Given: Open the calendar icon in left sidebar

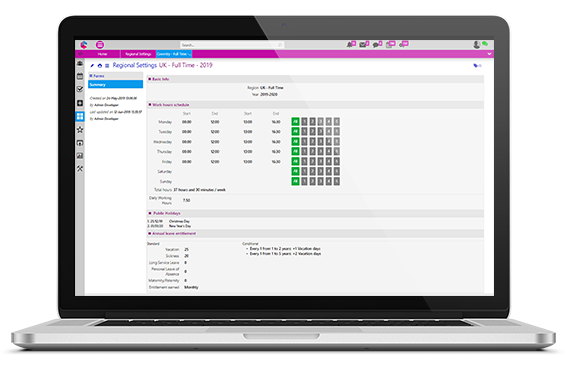Looking at the screenshot, I should click(x=80, y=76).
